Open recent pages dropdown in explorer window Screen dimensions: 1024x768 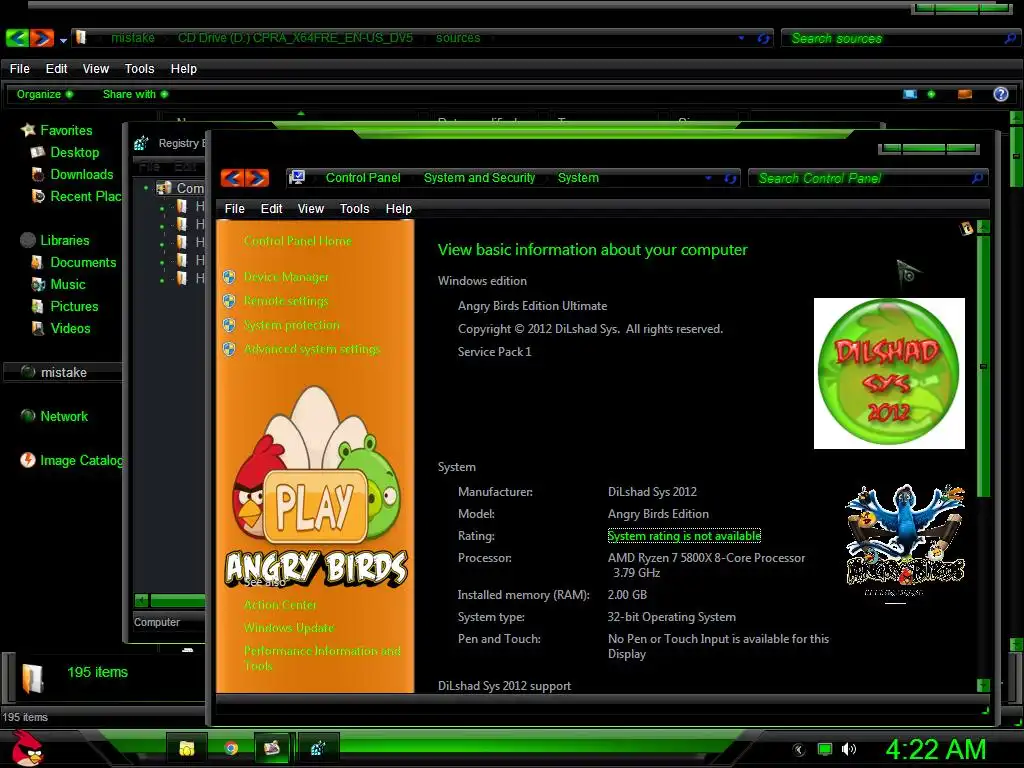coord(63,40)
